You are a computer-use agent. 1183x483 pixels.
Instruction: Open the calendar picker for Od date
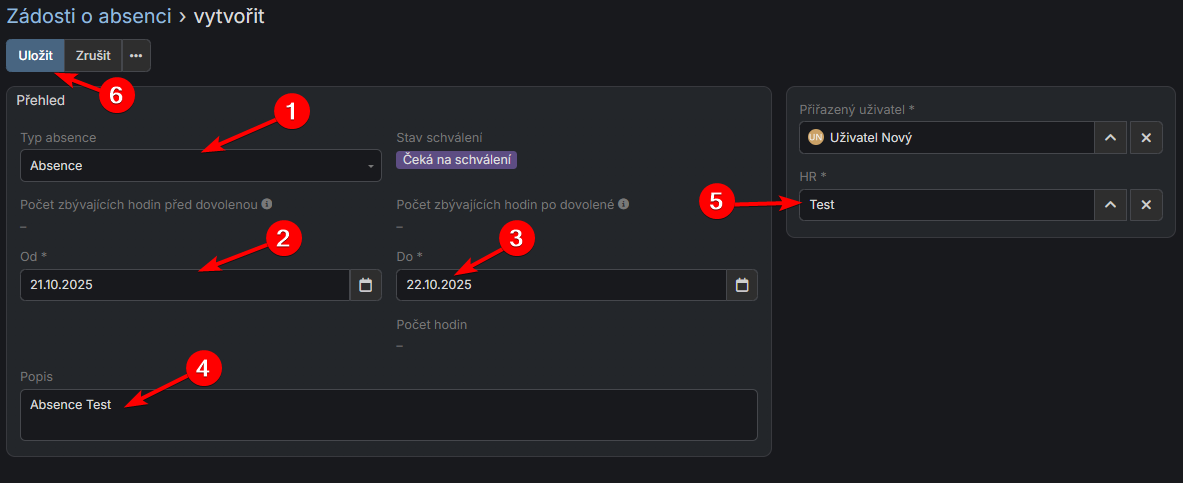pyautogui.click(x=365, y=285)
